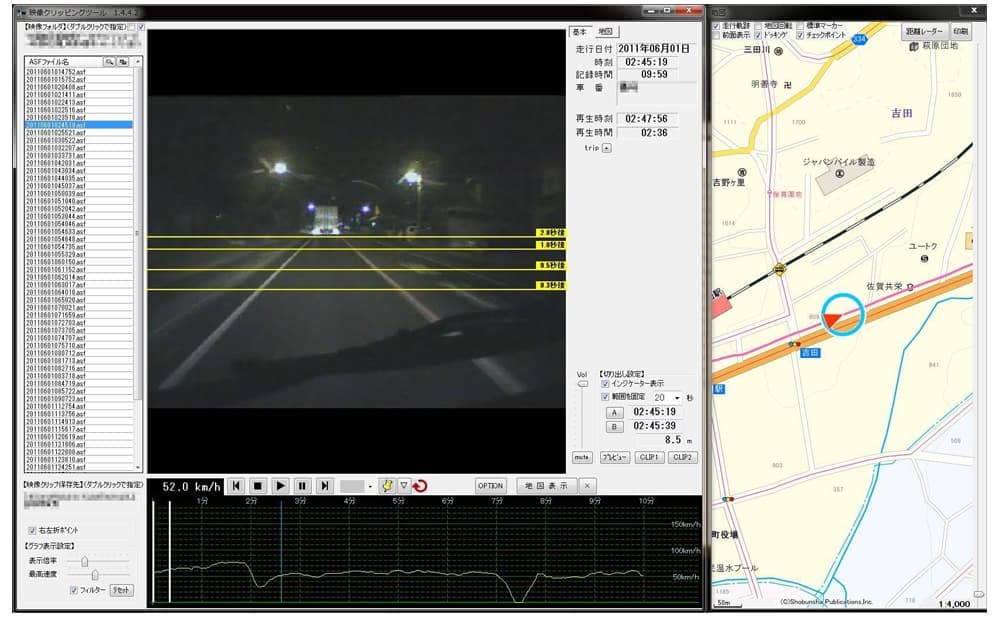Click the red circular reload arrow icon
Viewport: 1000px width, 617px height.
tap(421, 486)
